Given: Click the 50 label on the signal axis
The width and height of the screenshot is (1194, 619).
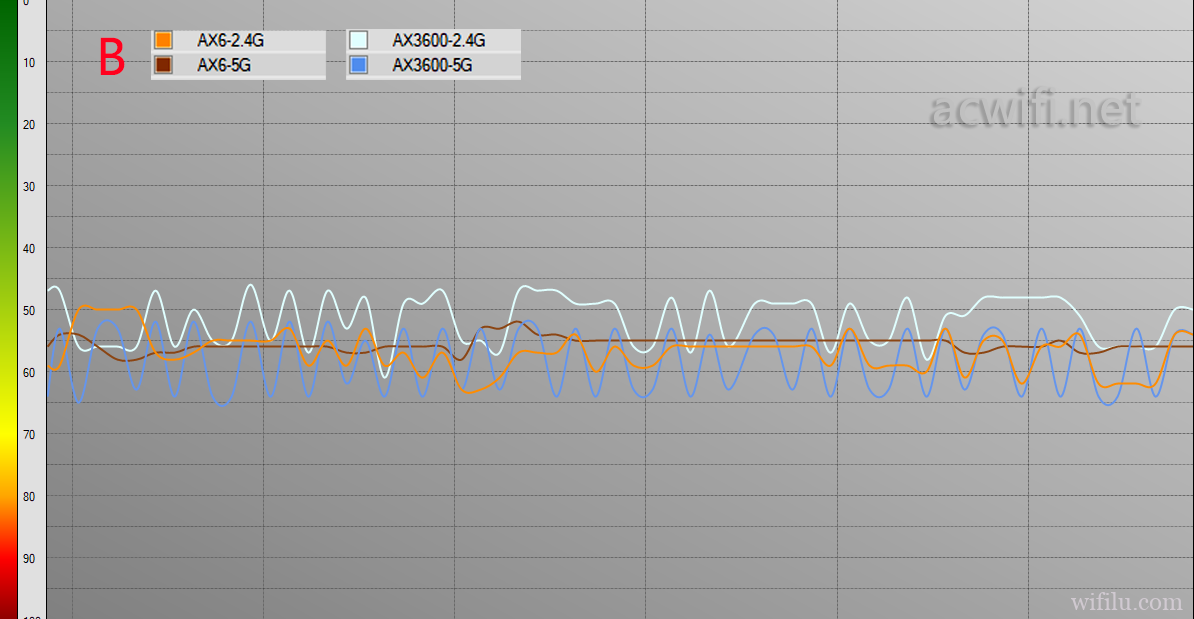Looking at the screenshot, I should (29, 311).
